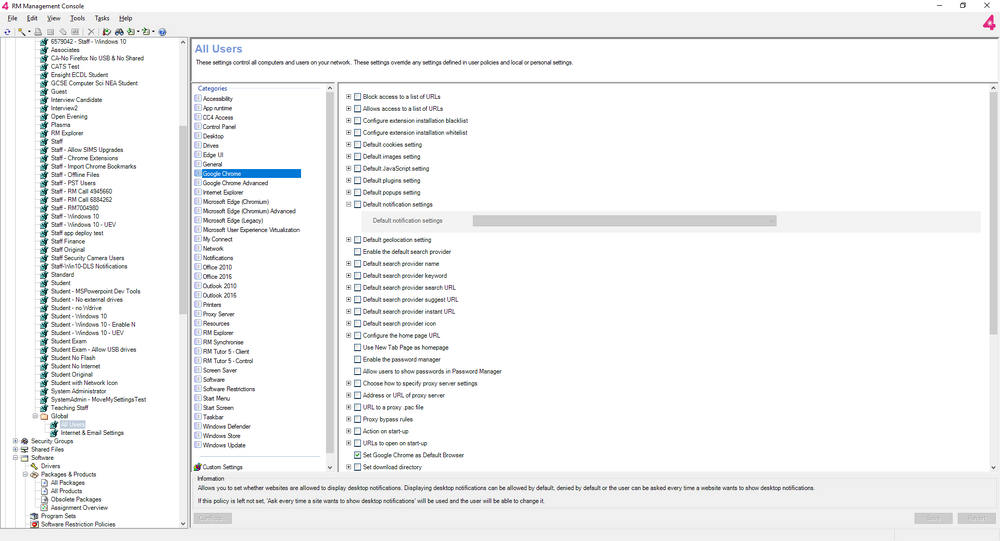The height and width of the screenshot is (541, 1000).
Task: Click the Accessibility category icon
Action: pos(198,98)
